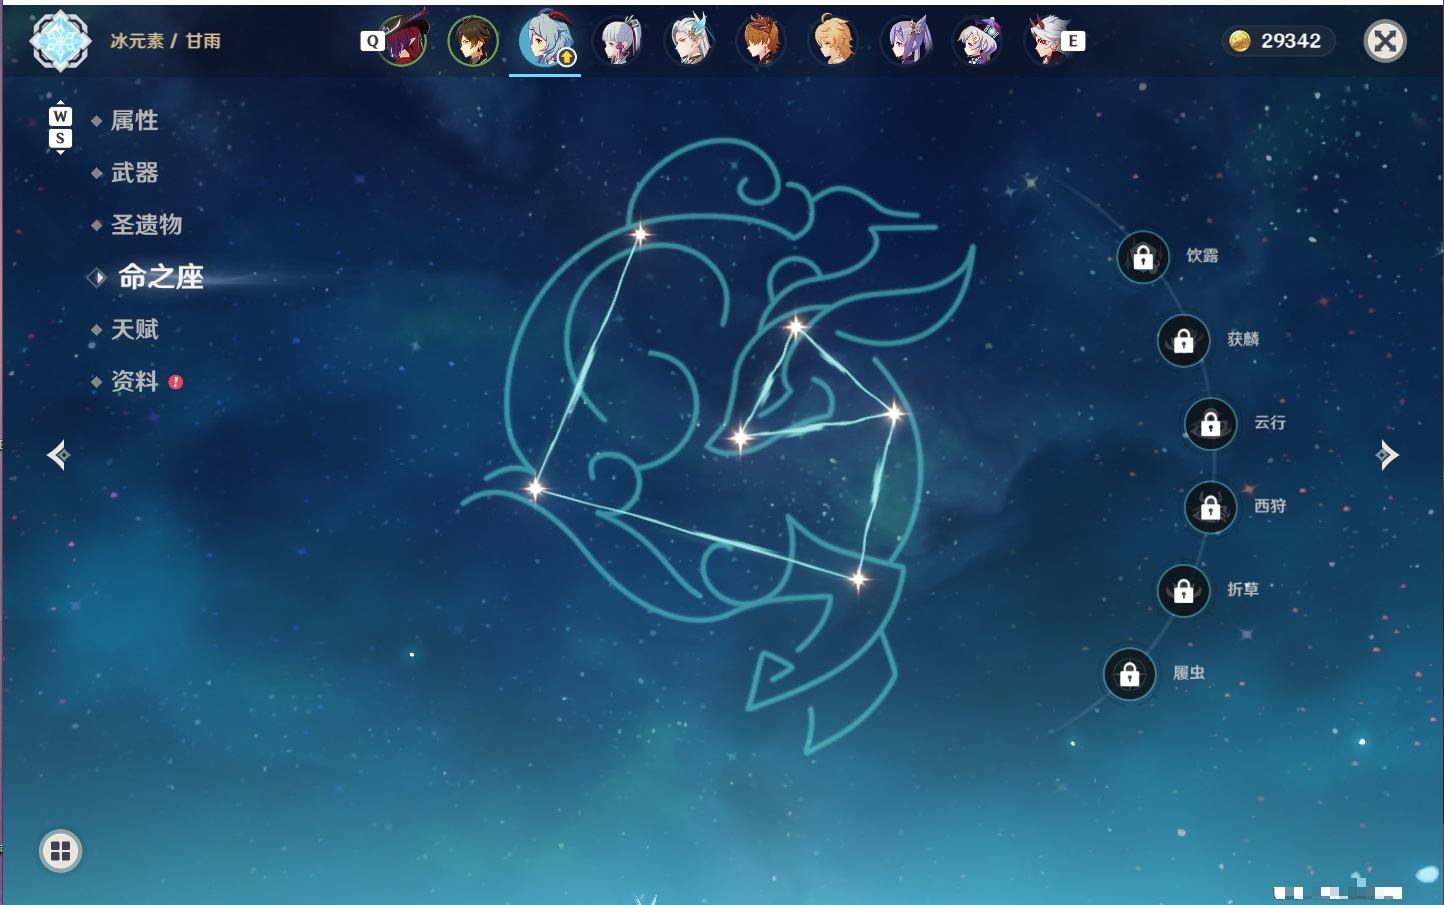The height and width of the screenshot is (905, 1444).
Task: Click the Mora coin balance 29342
Action: (x=1278, y=41)
